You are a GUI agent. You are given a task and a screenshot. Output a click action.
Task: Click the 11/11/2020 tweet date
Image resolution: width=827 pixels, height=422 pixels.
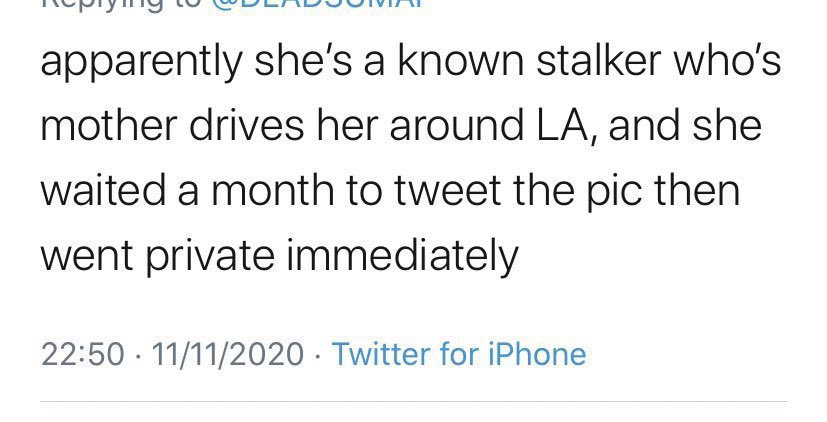coord(228,354)
